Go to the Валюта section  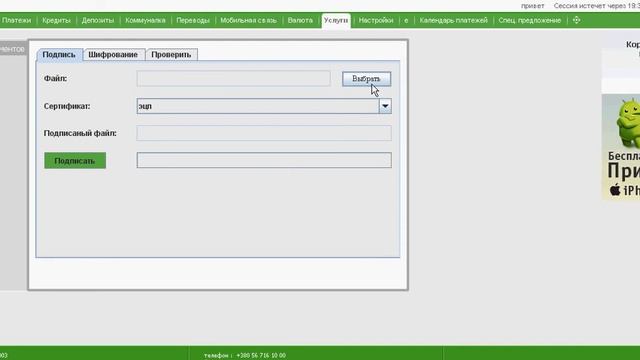tap(300, 20)
